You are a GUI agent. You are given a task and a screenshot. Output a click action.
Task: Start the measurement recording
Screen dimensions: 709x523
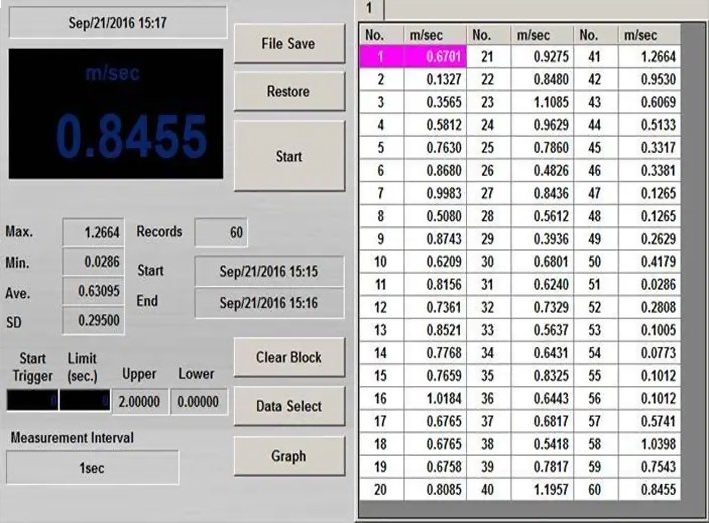(x=288, y=157)
